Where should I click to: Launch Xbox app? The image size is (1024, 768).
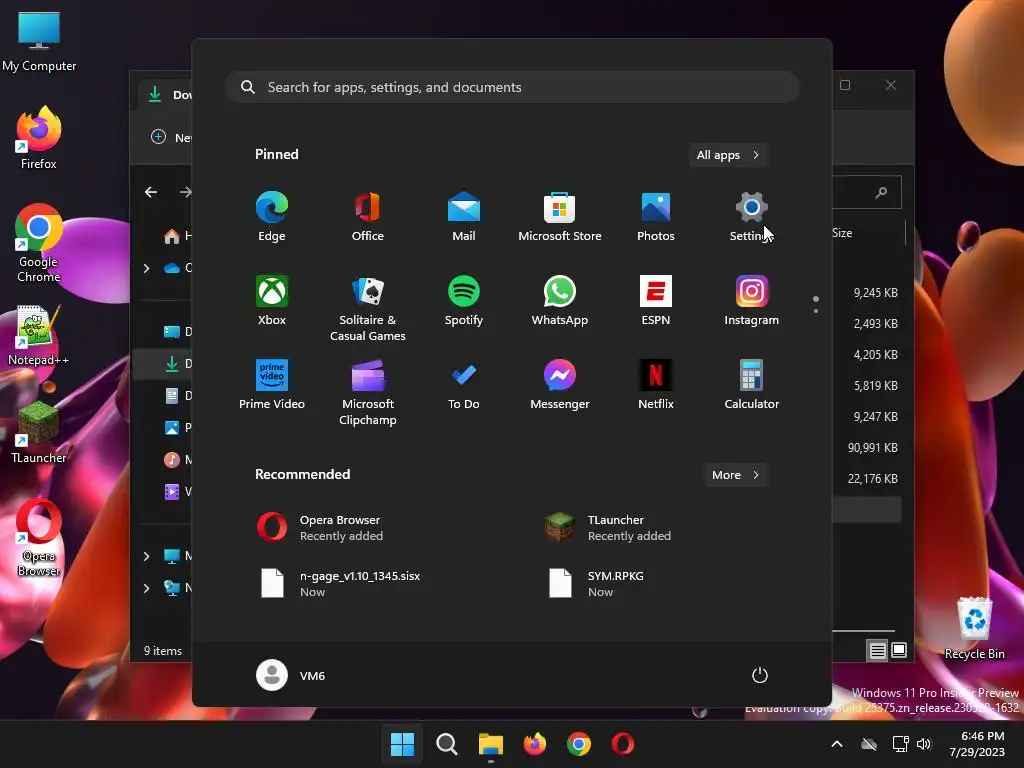click(272, 300)
